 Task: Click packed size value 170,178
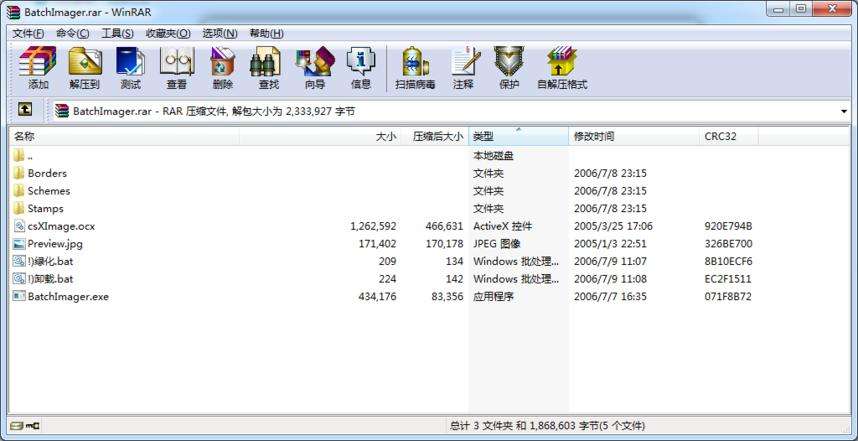444,243
